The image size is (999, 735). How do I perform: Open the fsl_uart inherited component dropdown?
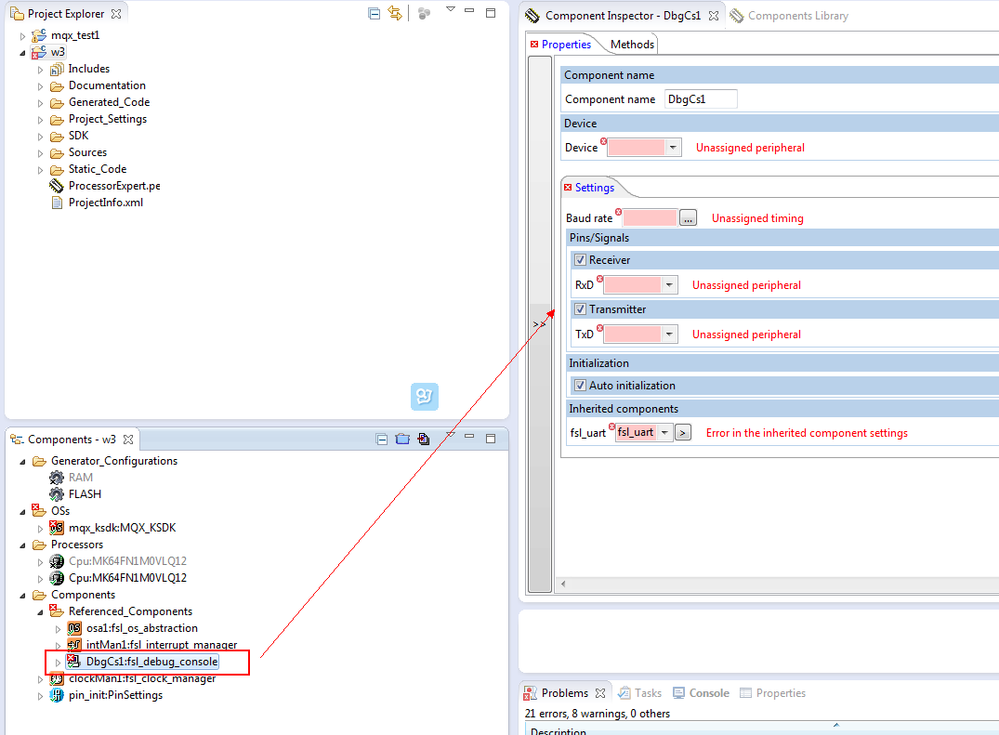click(665, 432)
